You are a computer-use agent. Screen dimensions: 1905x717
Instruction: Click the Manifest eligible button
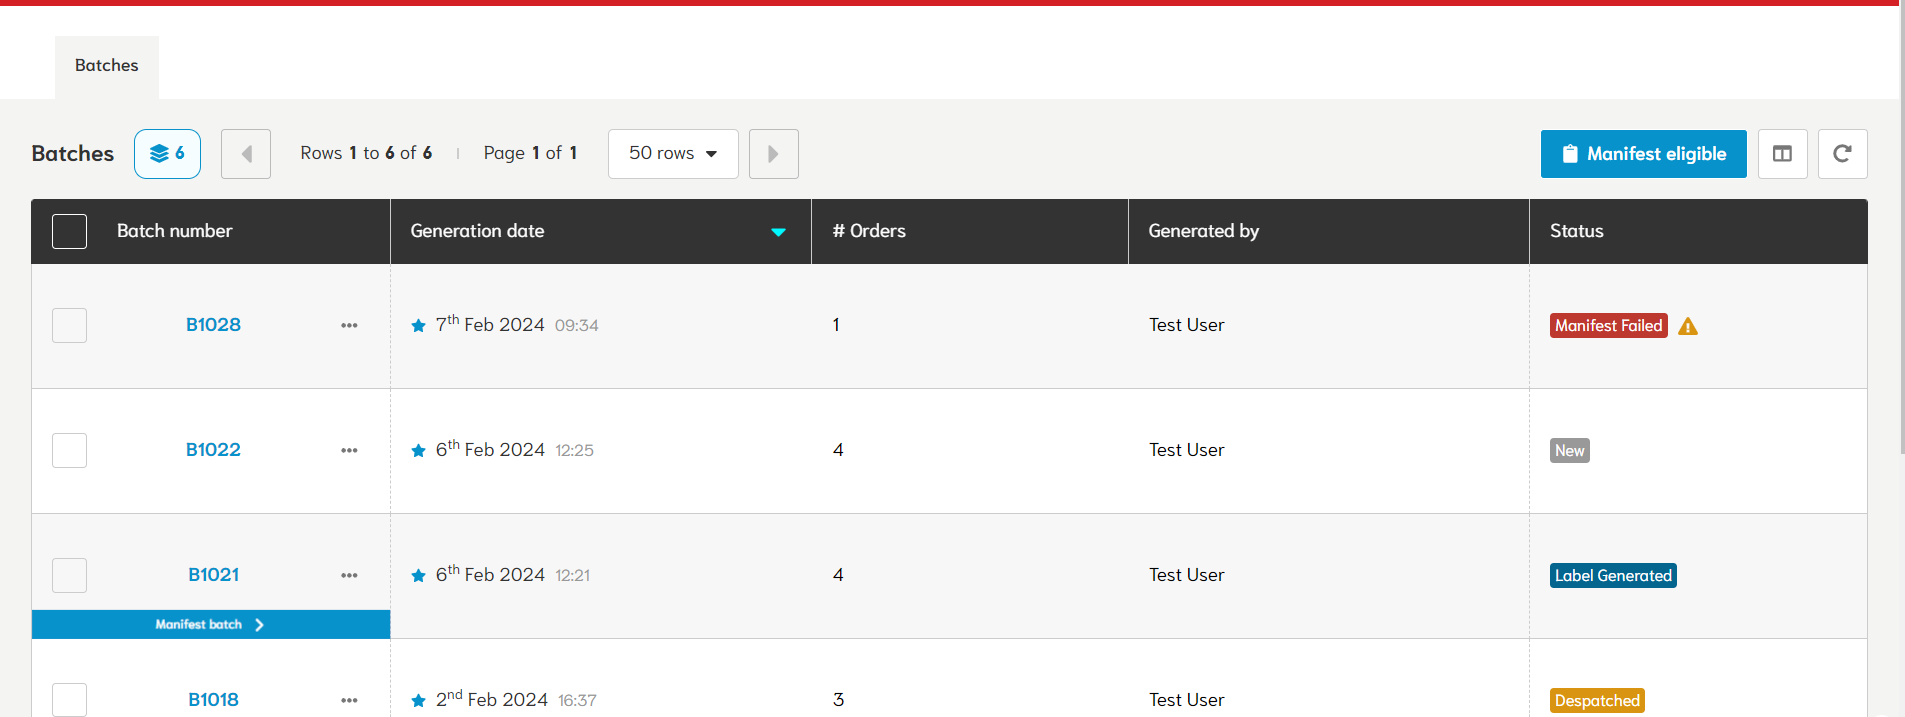[1643, 154]
